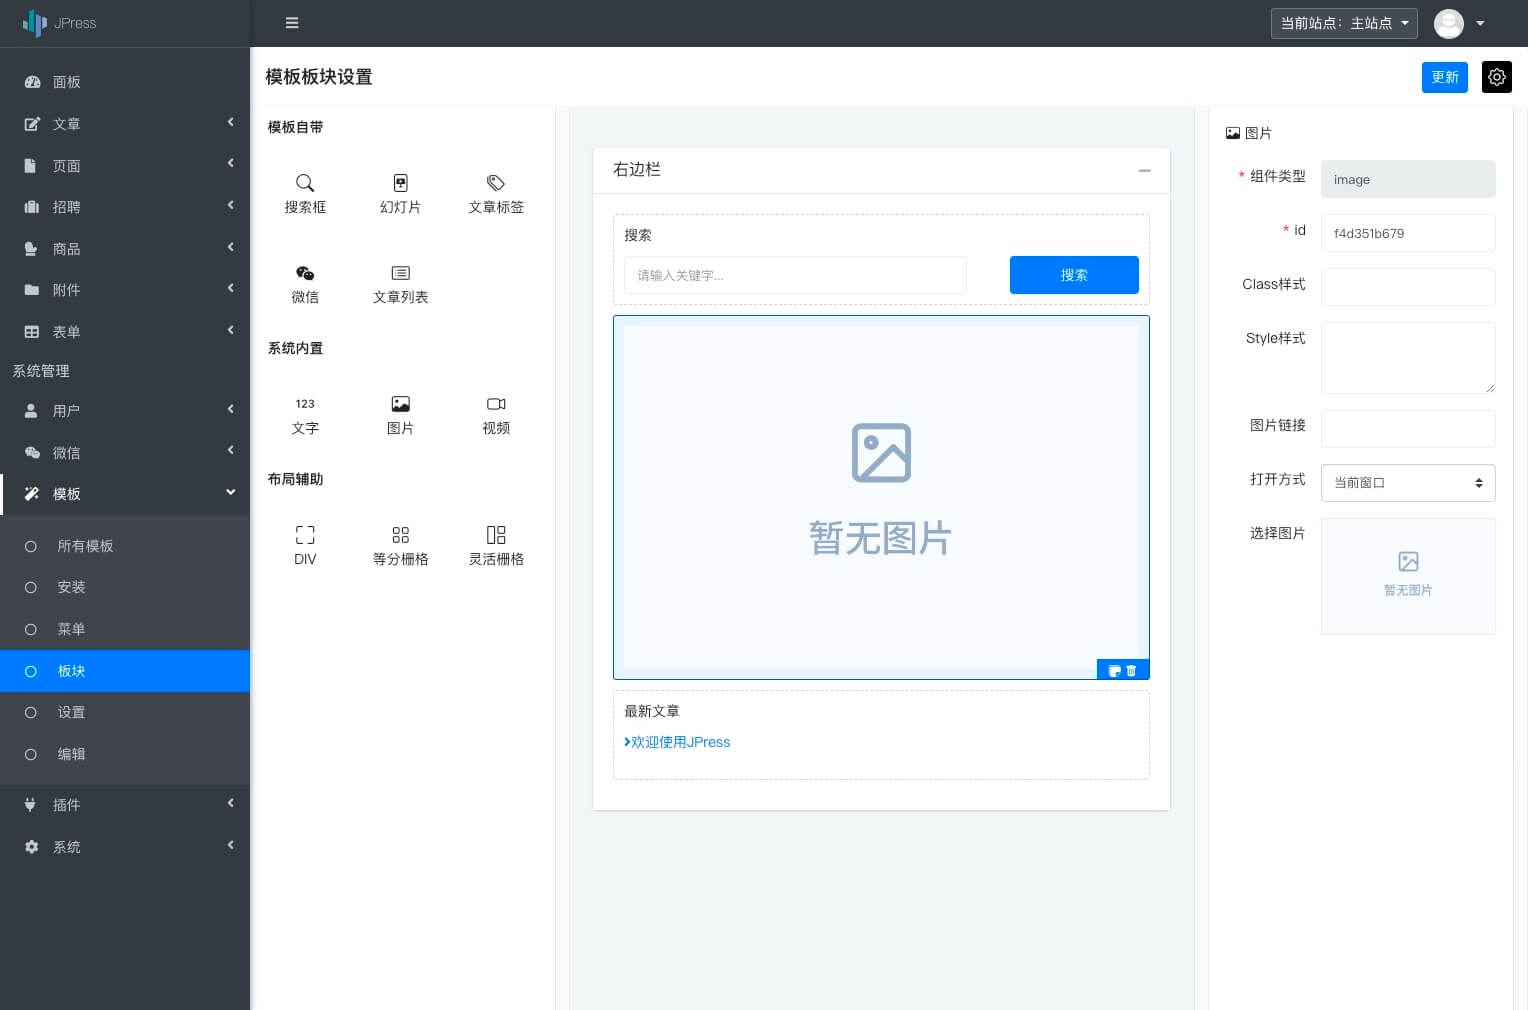This screenshot has height=1010, width=1528.
Task: Click the id field f4d351b679
Action: (x=1408, y=233)
